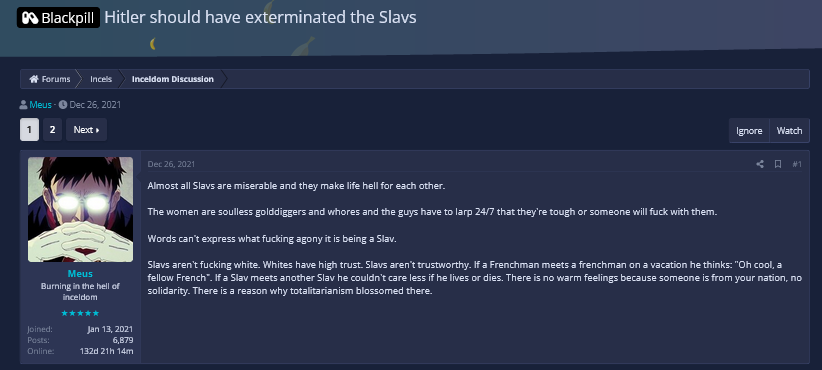Screen dimensions: 822x370
Task: Open the Incels breadcrumb section
Action: (x=101, y=79)
